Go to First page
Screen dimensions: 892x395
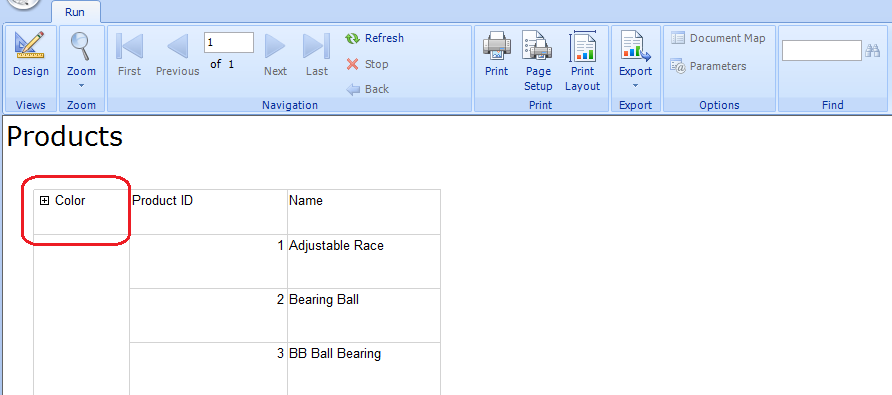pyautogui.click(x=129, y=55)
